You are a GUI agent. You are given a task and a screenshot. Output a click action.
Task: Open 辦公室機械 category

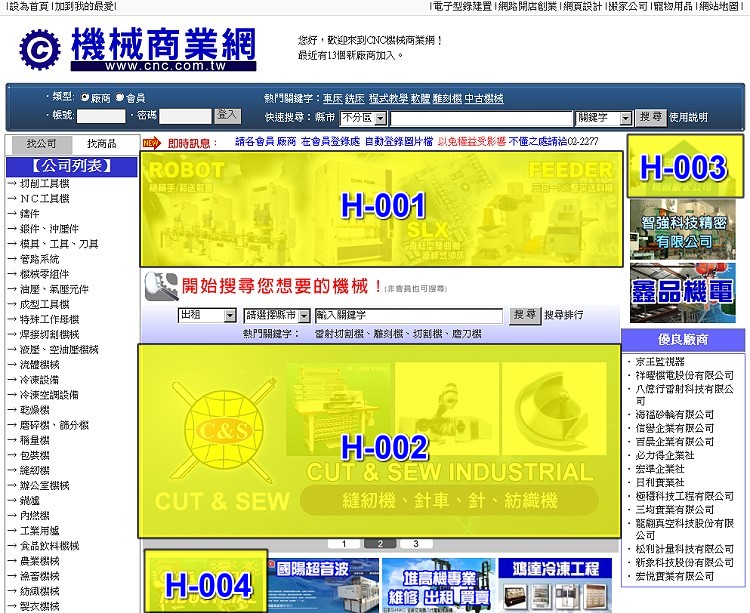pos(44,486)
